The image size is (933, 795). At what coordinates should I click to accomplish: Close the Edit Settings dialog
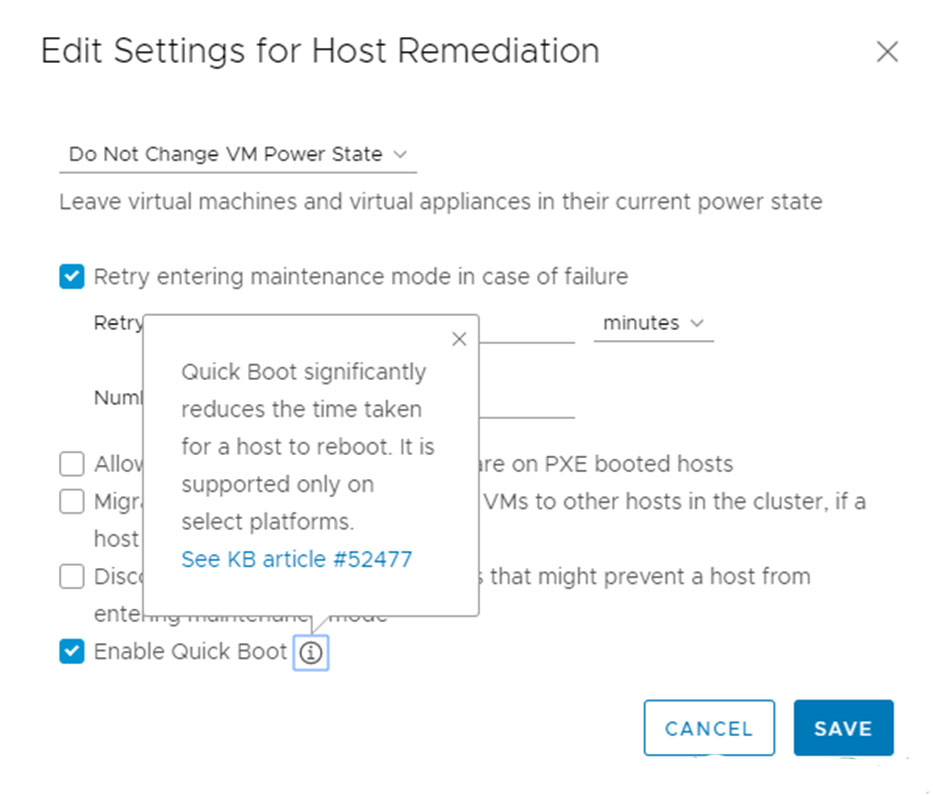click(x=886, y=52)
